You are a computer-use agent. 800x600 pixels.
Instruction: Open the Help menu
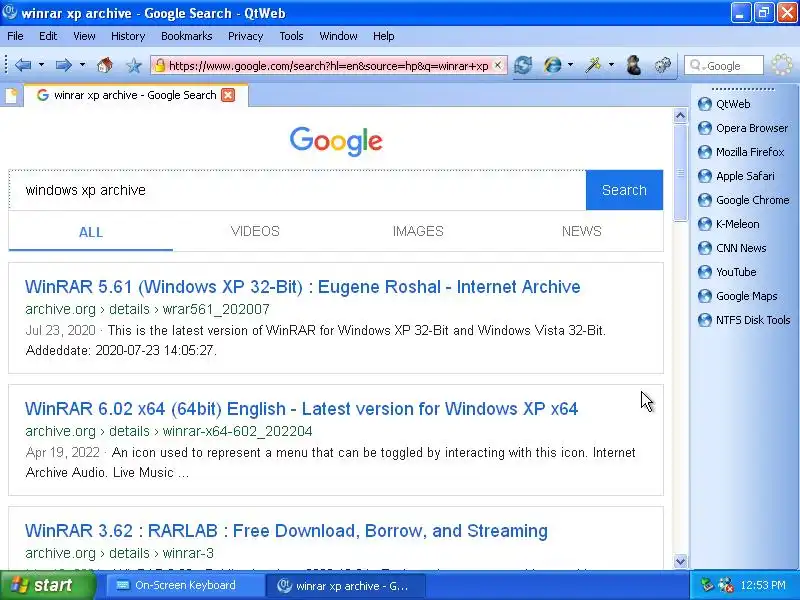pos(384,36)
